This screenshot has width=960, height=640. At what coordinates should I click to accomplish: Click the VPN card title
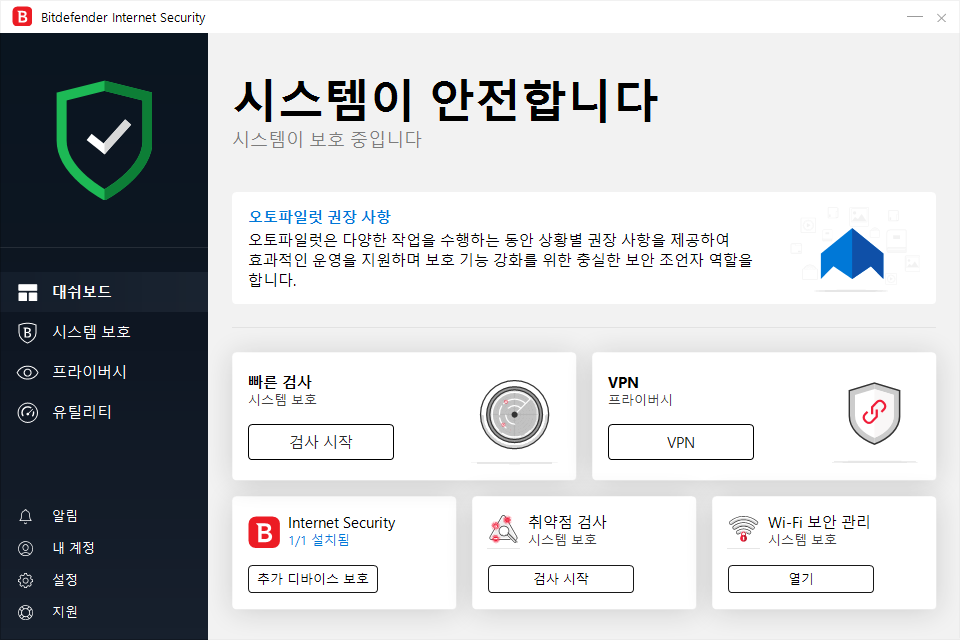pos(623,383)
